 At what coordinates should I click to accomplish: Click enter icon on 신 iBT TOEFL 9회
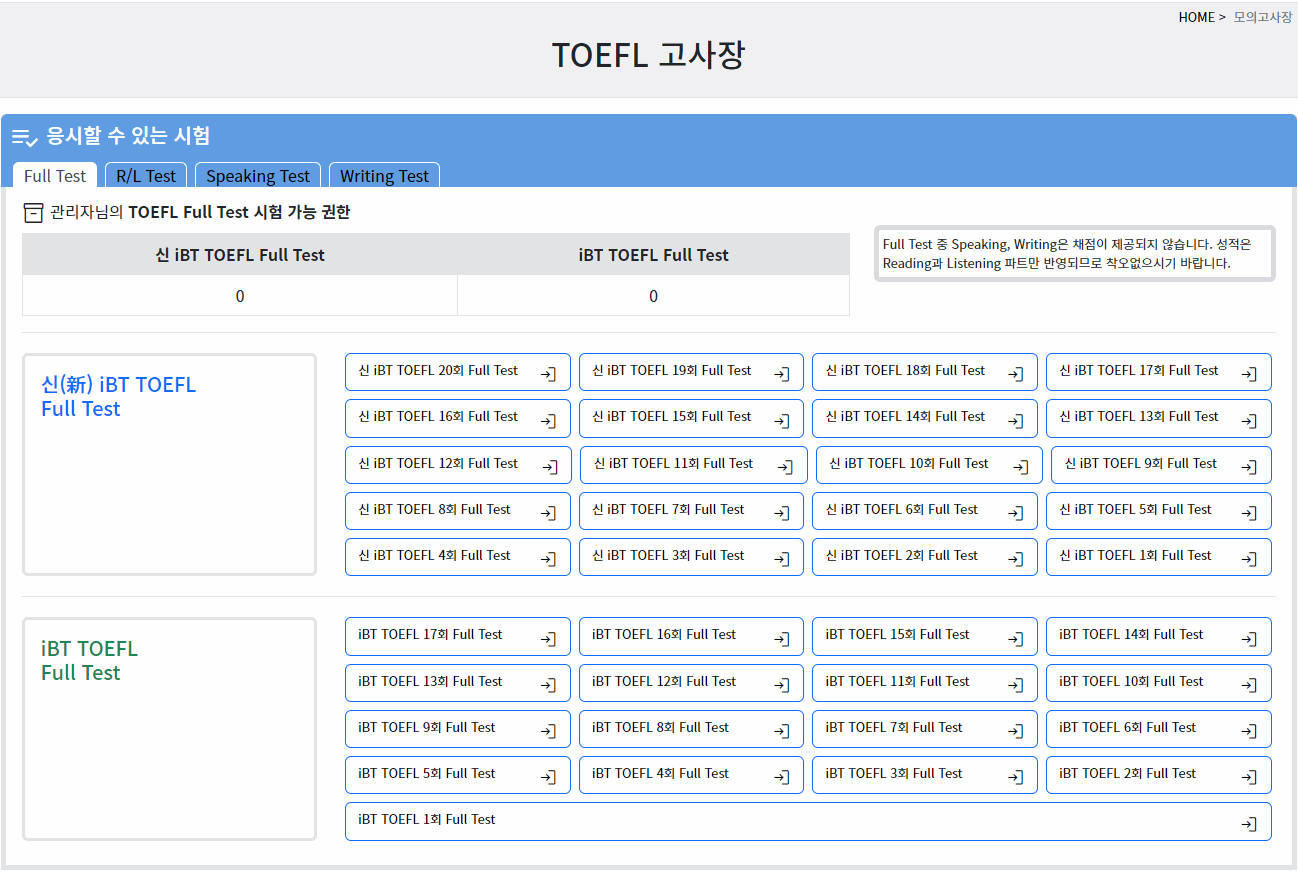(x=1249, y=467)
